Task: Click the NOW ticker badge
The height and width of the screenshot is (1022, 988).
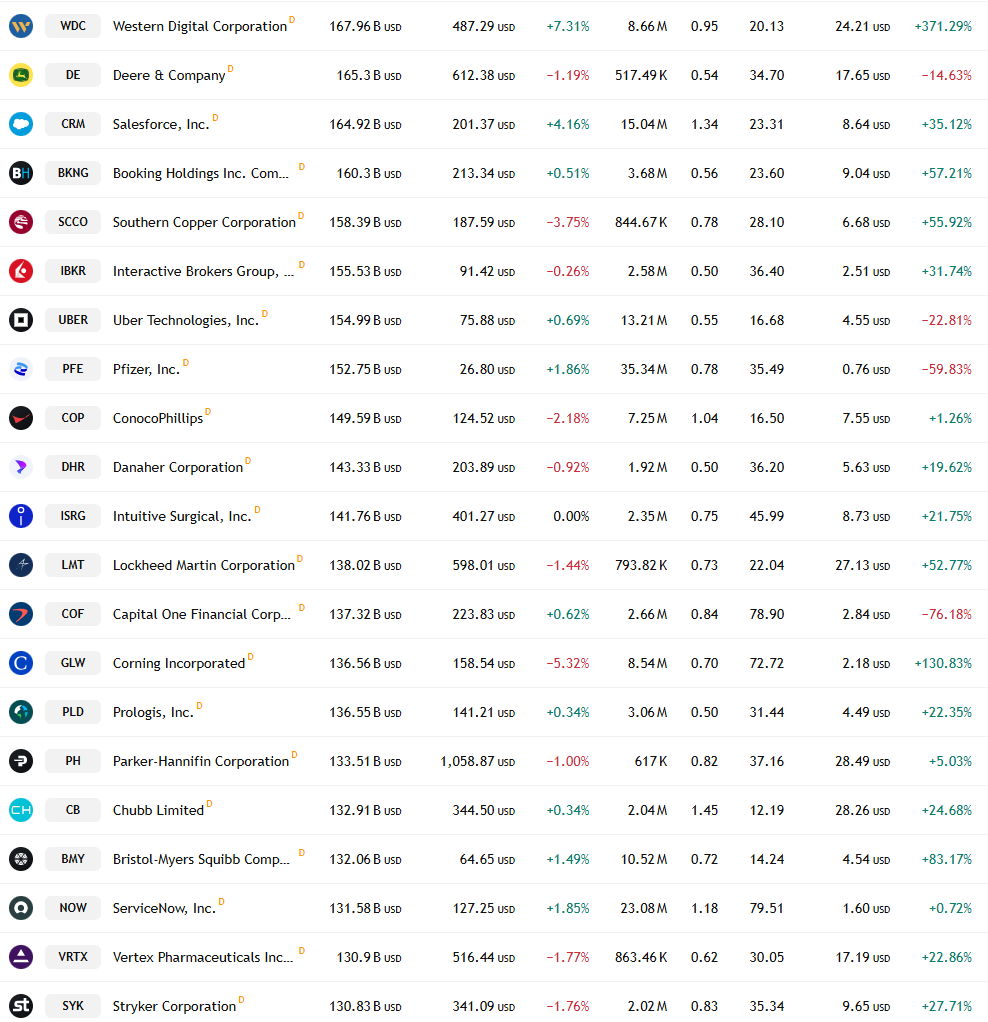Action: [73, 908]
